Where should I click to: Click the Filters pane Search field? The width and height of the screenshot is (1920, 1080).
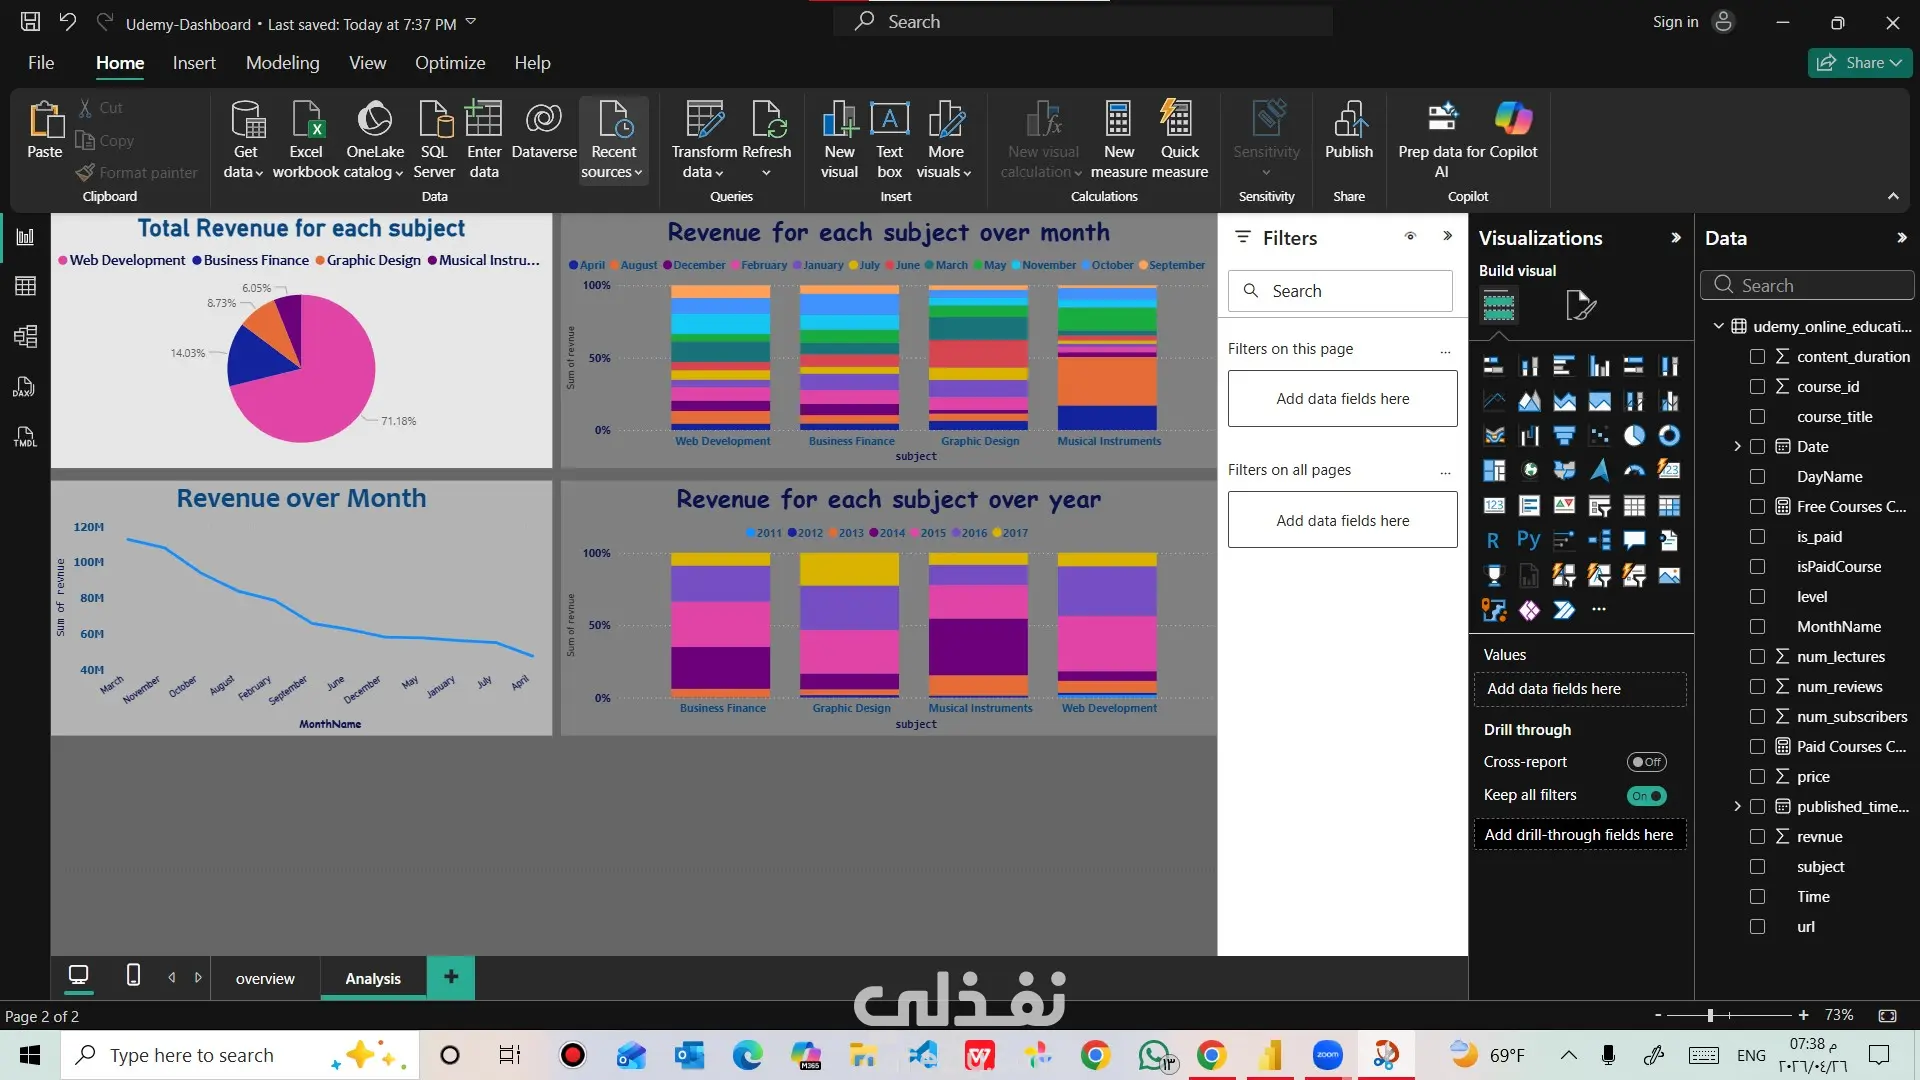[1340, 291]
